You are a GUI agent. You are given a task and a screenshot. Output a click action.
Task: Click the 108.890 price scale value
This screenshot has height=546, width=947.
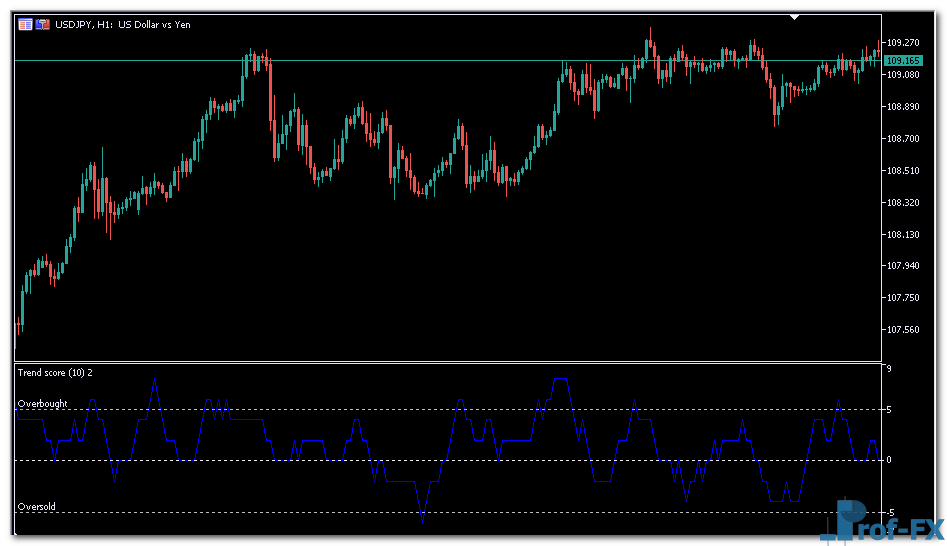(903, 107)
